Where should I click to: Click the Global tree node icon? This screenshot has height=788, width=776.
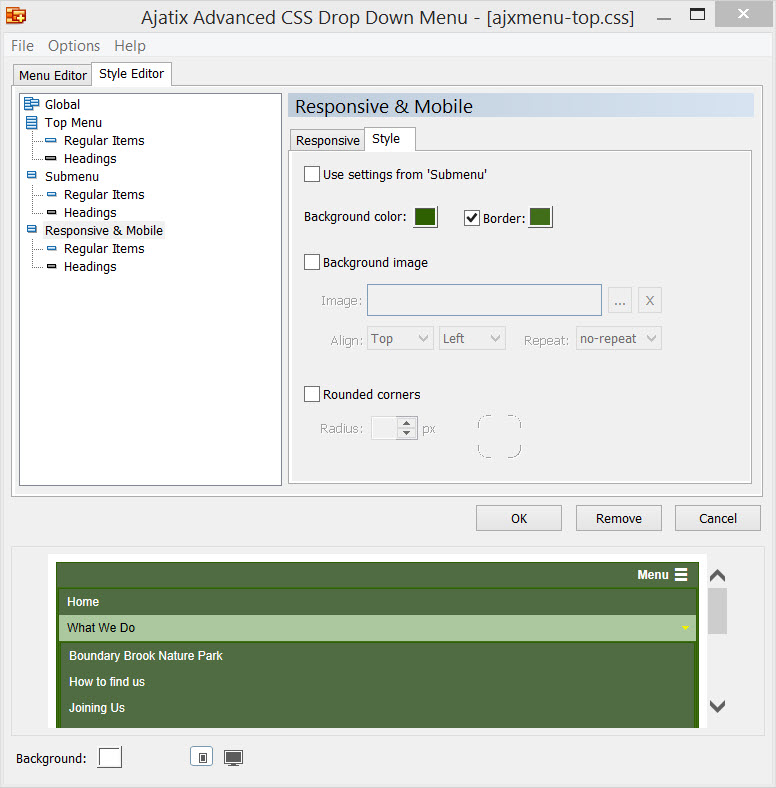click(32, 104)
